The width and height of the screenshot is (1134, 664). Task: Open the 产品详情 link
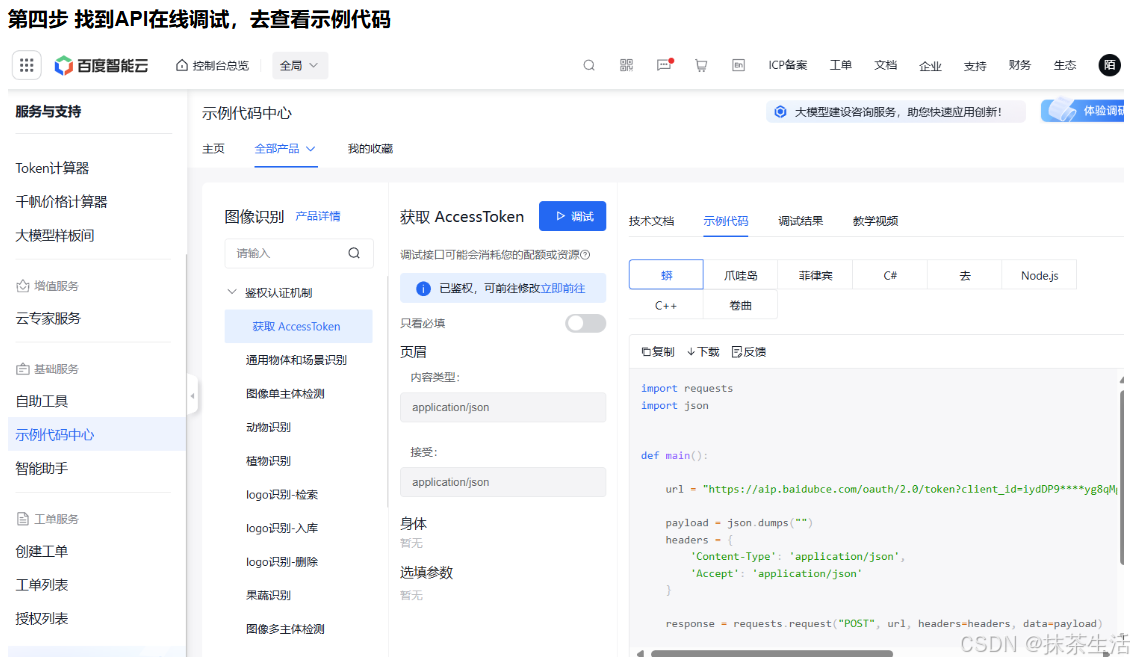pyautogui.click(x=317, y=216)
